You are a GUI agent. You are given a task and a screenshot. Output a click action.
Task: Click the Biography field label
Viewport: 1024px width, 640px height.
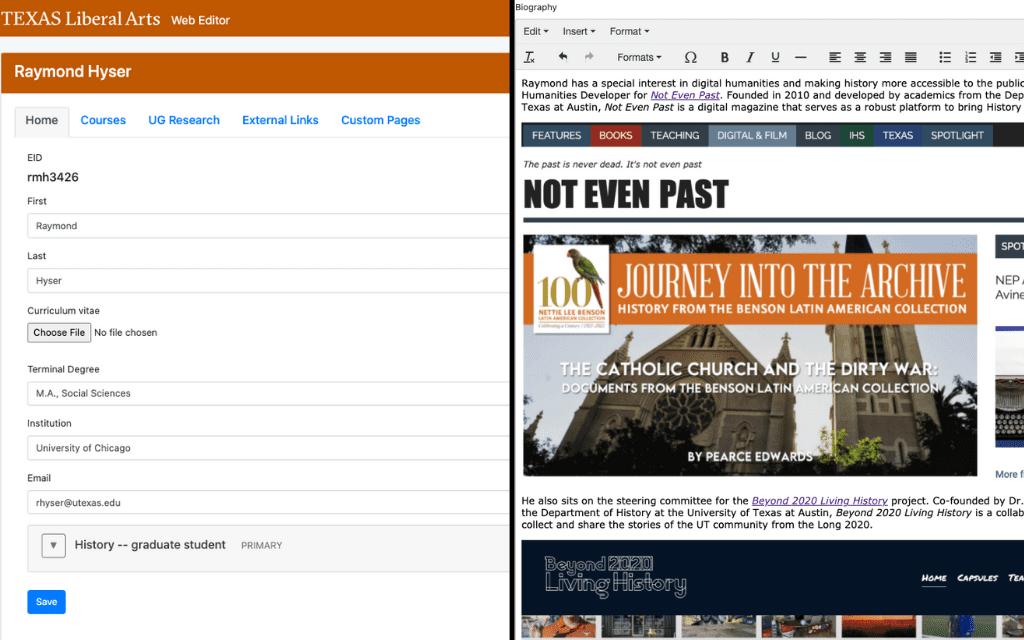536,7
